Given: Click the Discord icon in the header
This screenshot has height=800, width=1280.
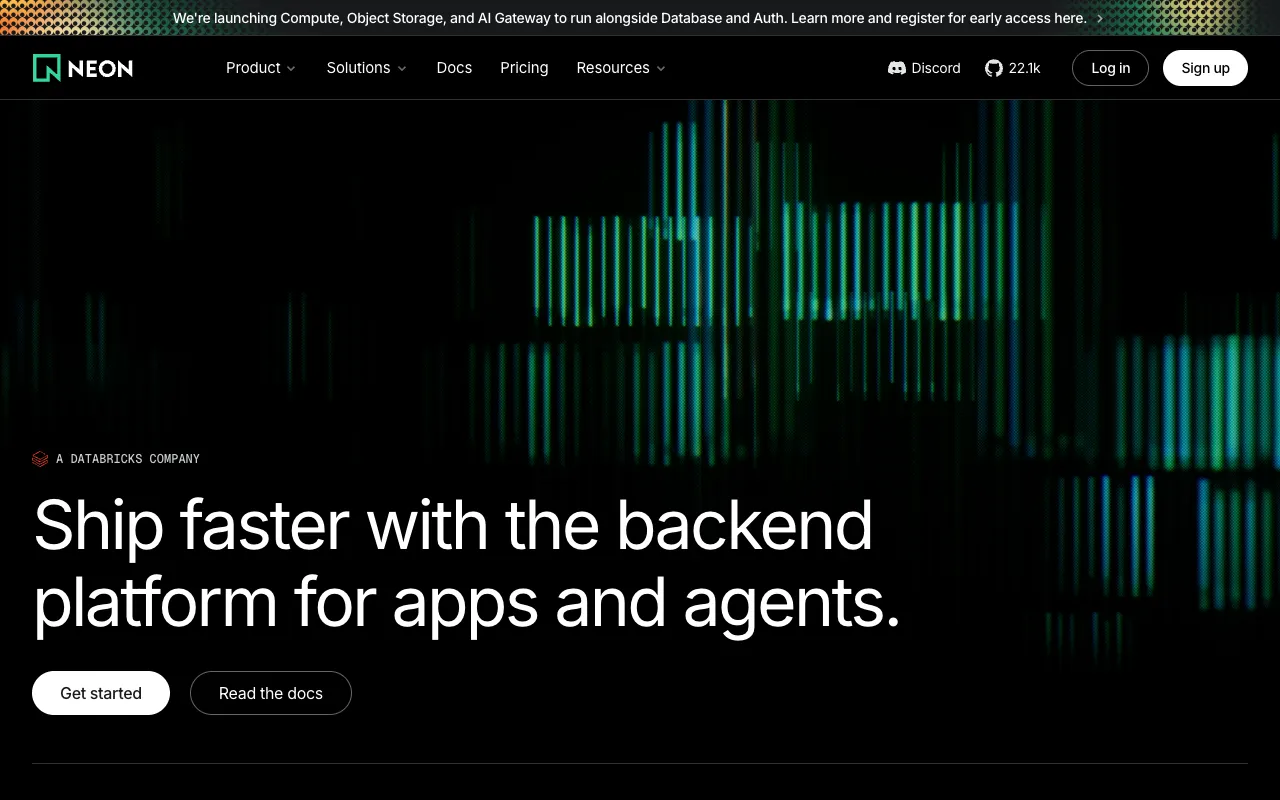Looking at the screenshot, I should coord(897,68).
